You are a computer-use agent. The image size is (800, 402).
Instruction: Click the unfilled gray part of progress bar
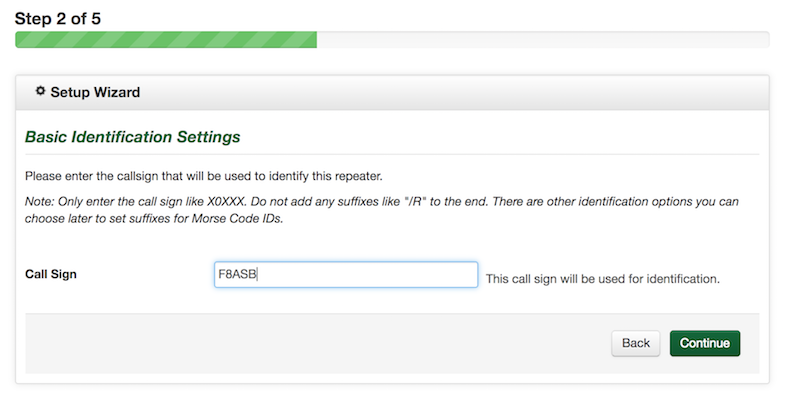pyautogui.click(x=543, y=40)
